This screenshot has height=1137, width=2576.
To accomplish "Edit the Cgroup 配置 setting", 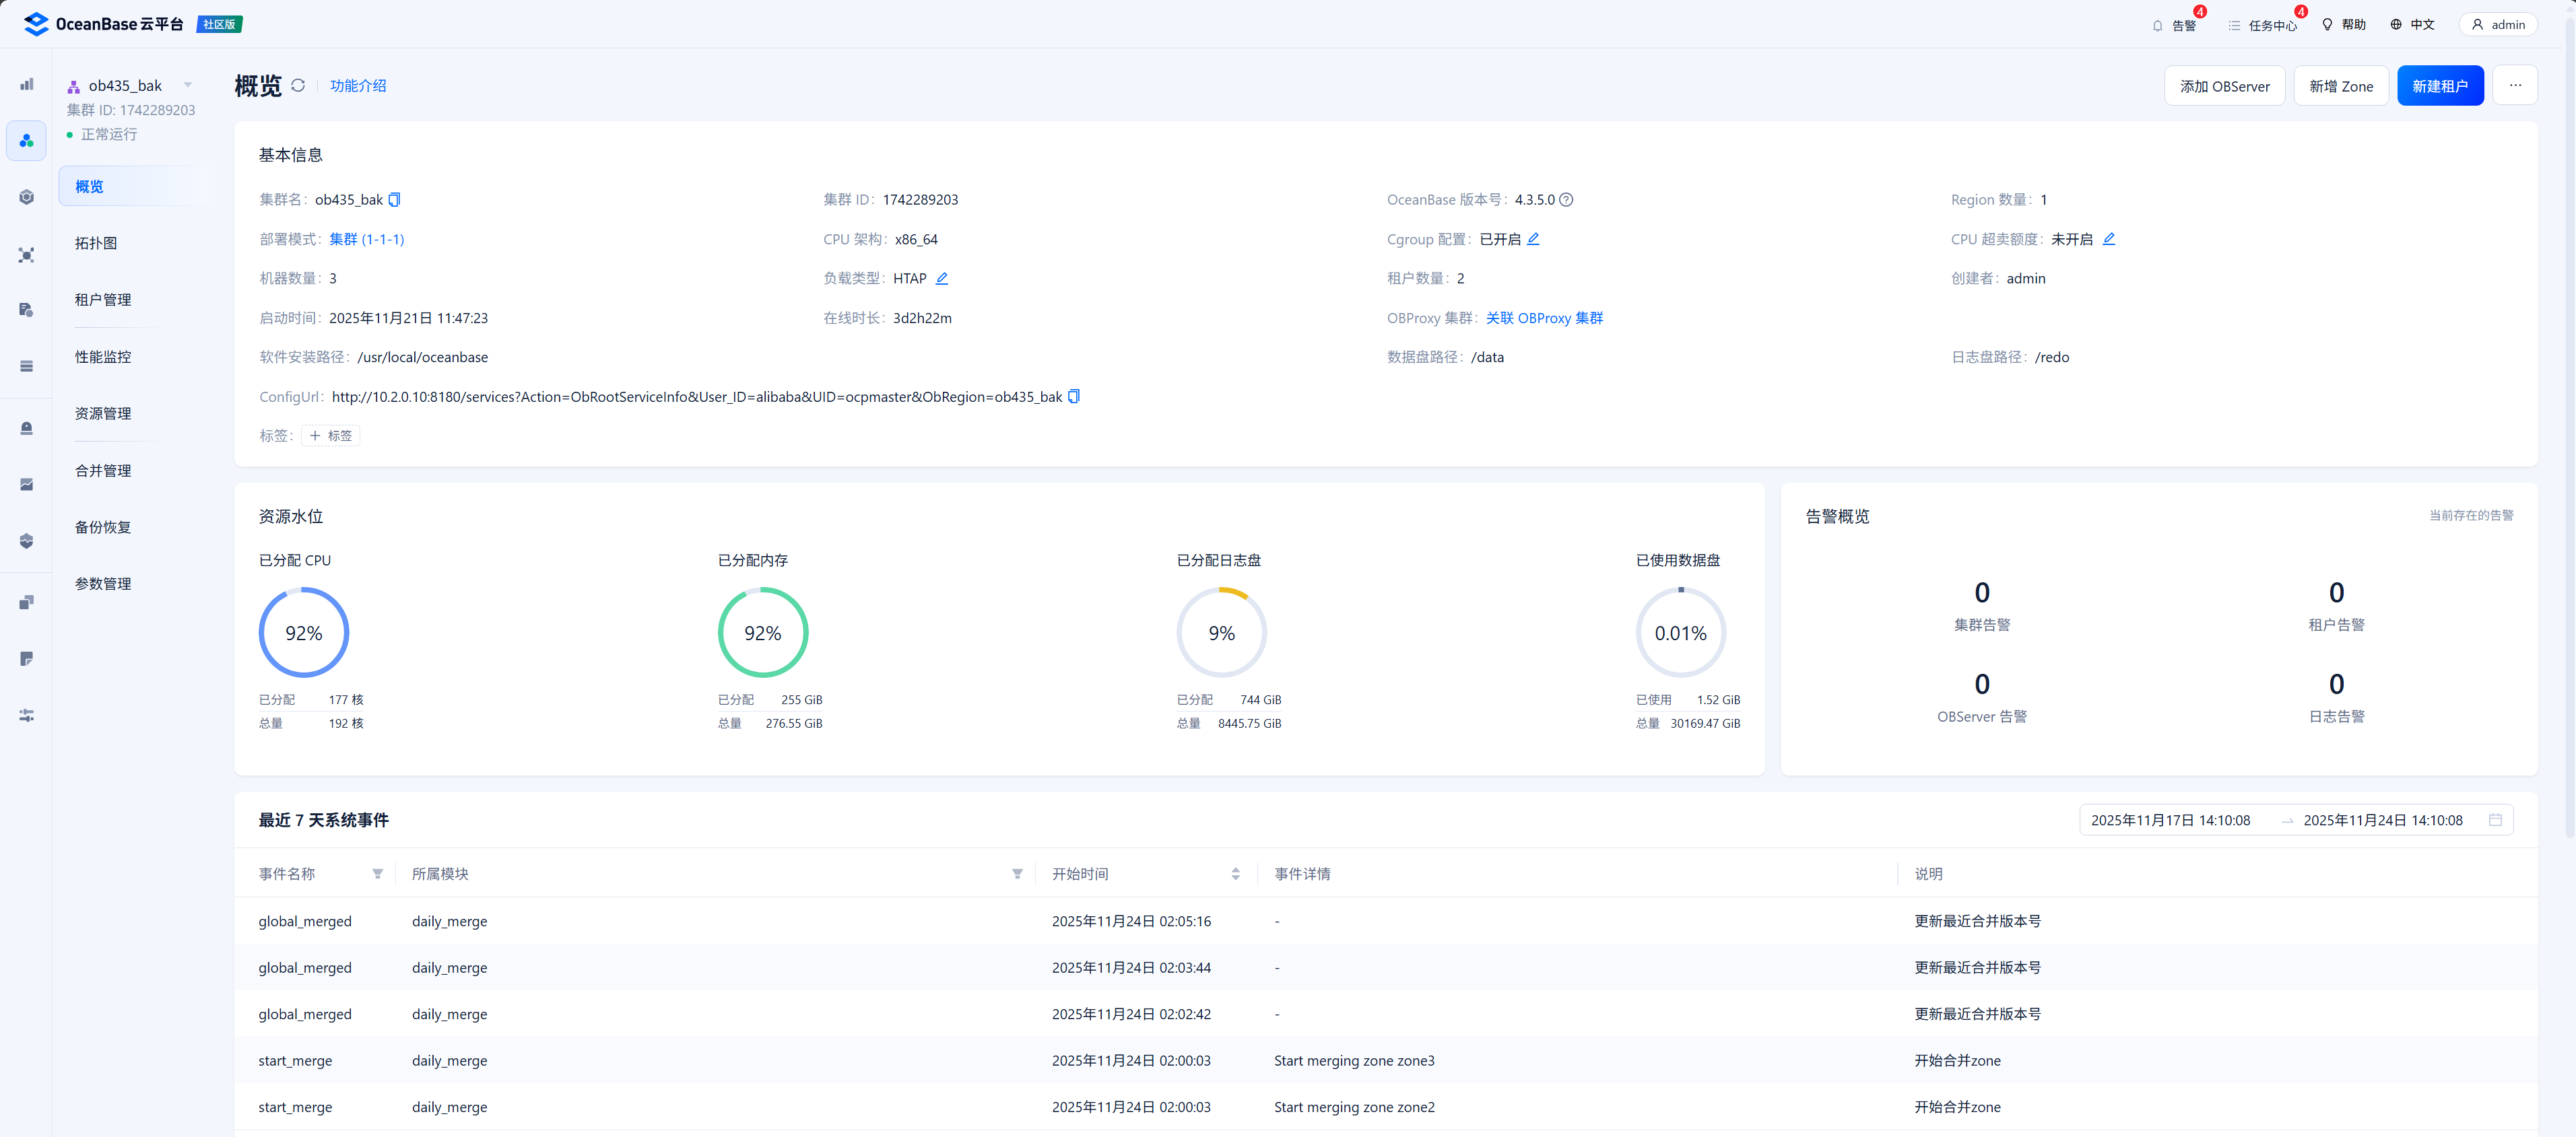I will point(1533,239).
